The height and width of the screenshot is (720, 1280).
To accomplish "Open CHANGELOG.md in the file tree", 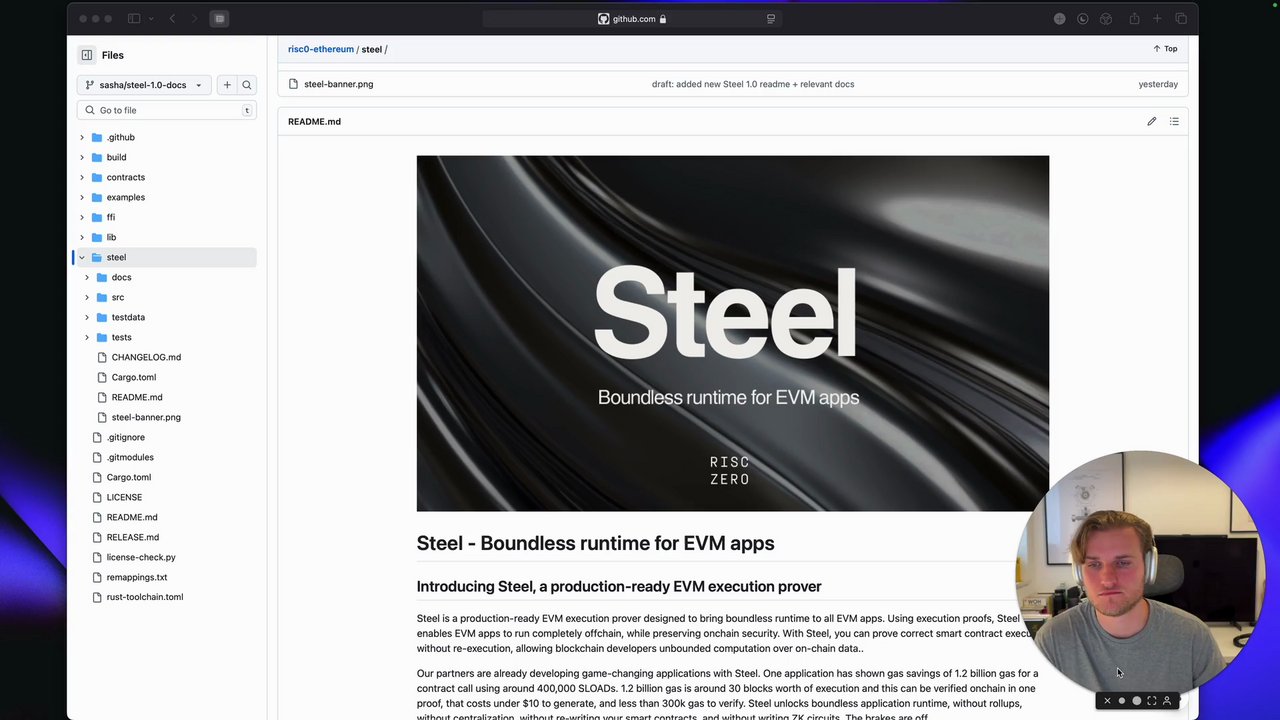I will click(146, 357).
